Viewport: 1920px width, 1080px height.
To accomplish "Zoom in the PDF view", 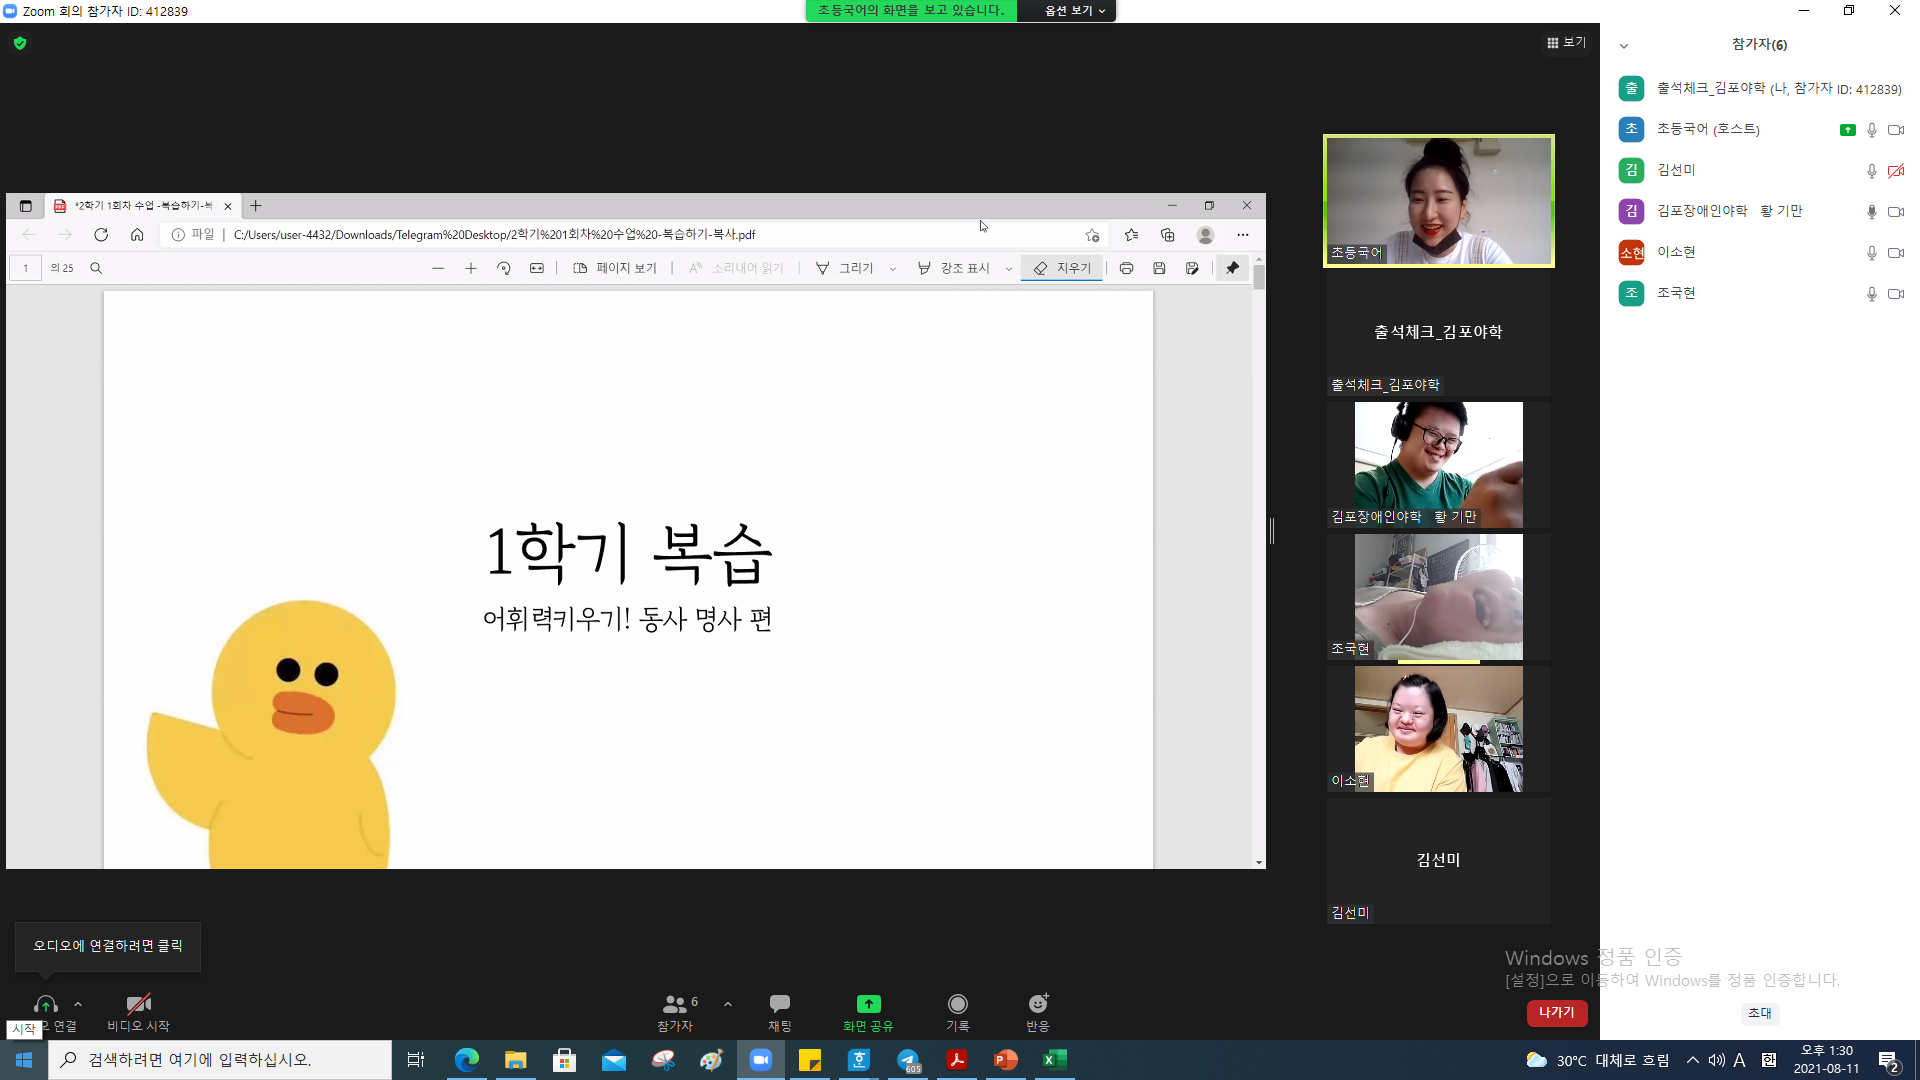I will click(x=471, y=268).
